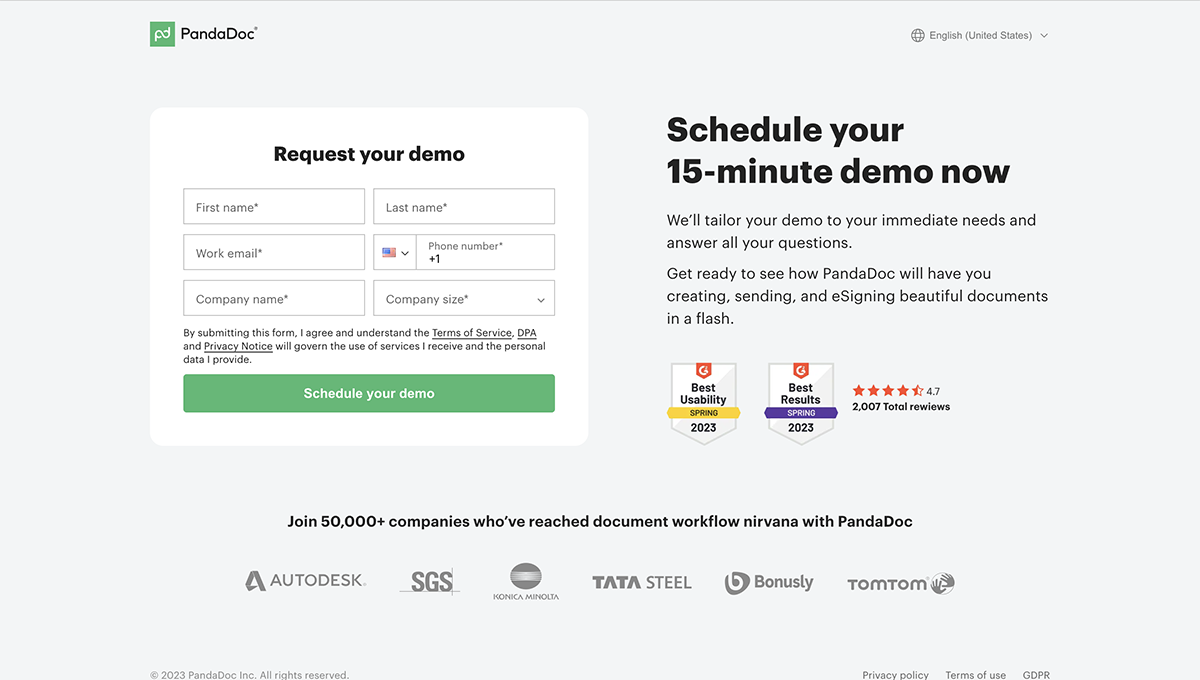Click the PandaDoc logo icon
The width and height of the screenshot is (1200, 680).
pyautogui.click(x=163, y=34)
